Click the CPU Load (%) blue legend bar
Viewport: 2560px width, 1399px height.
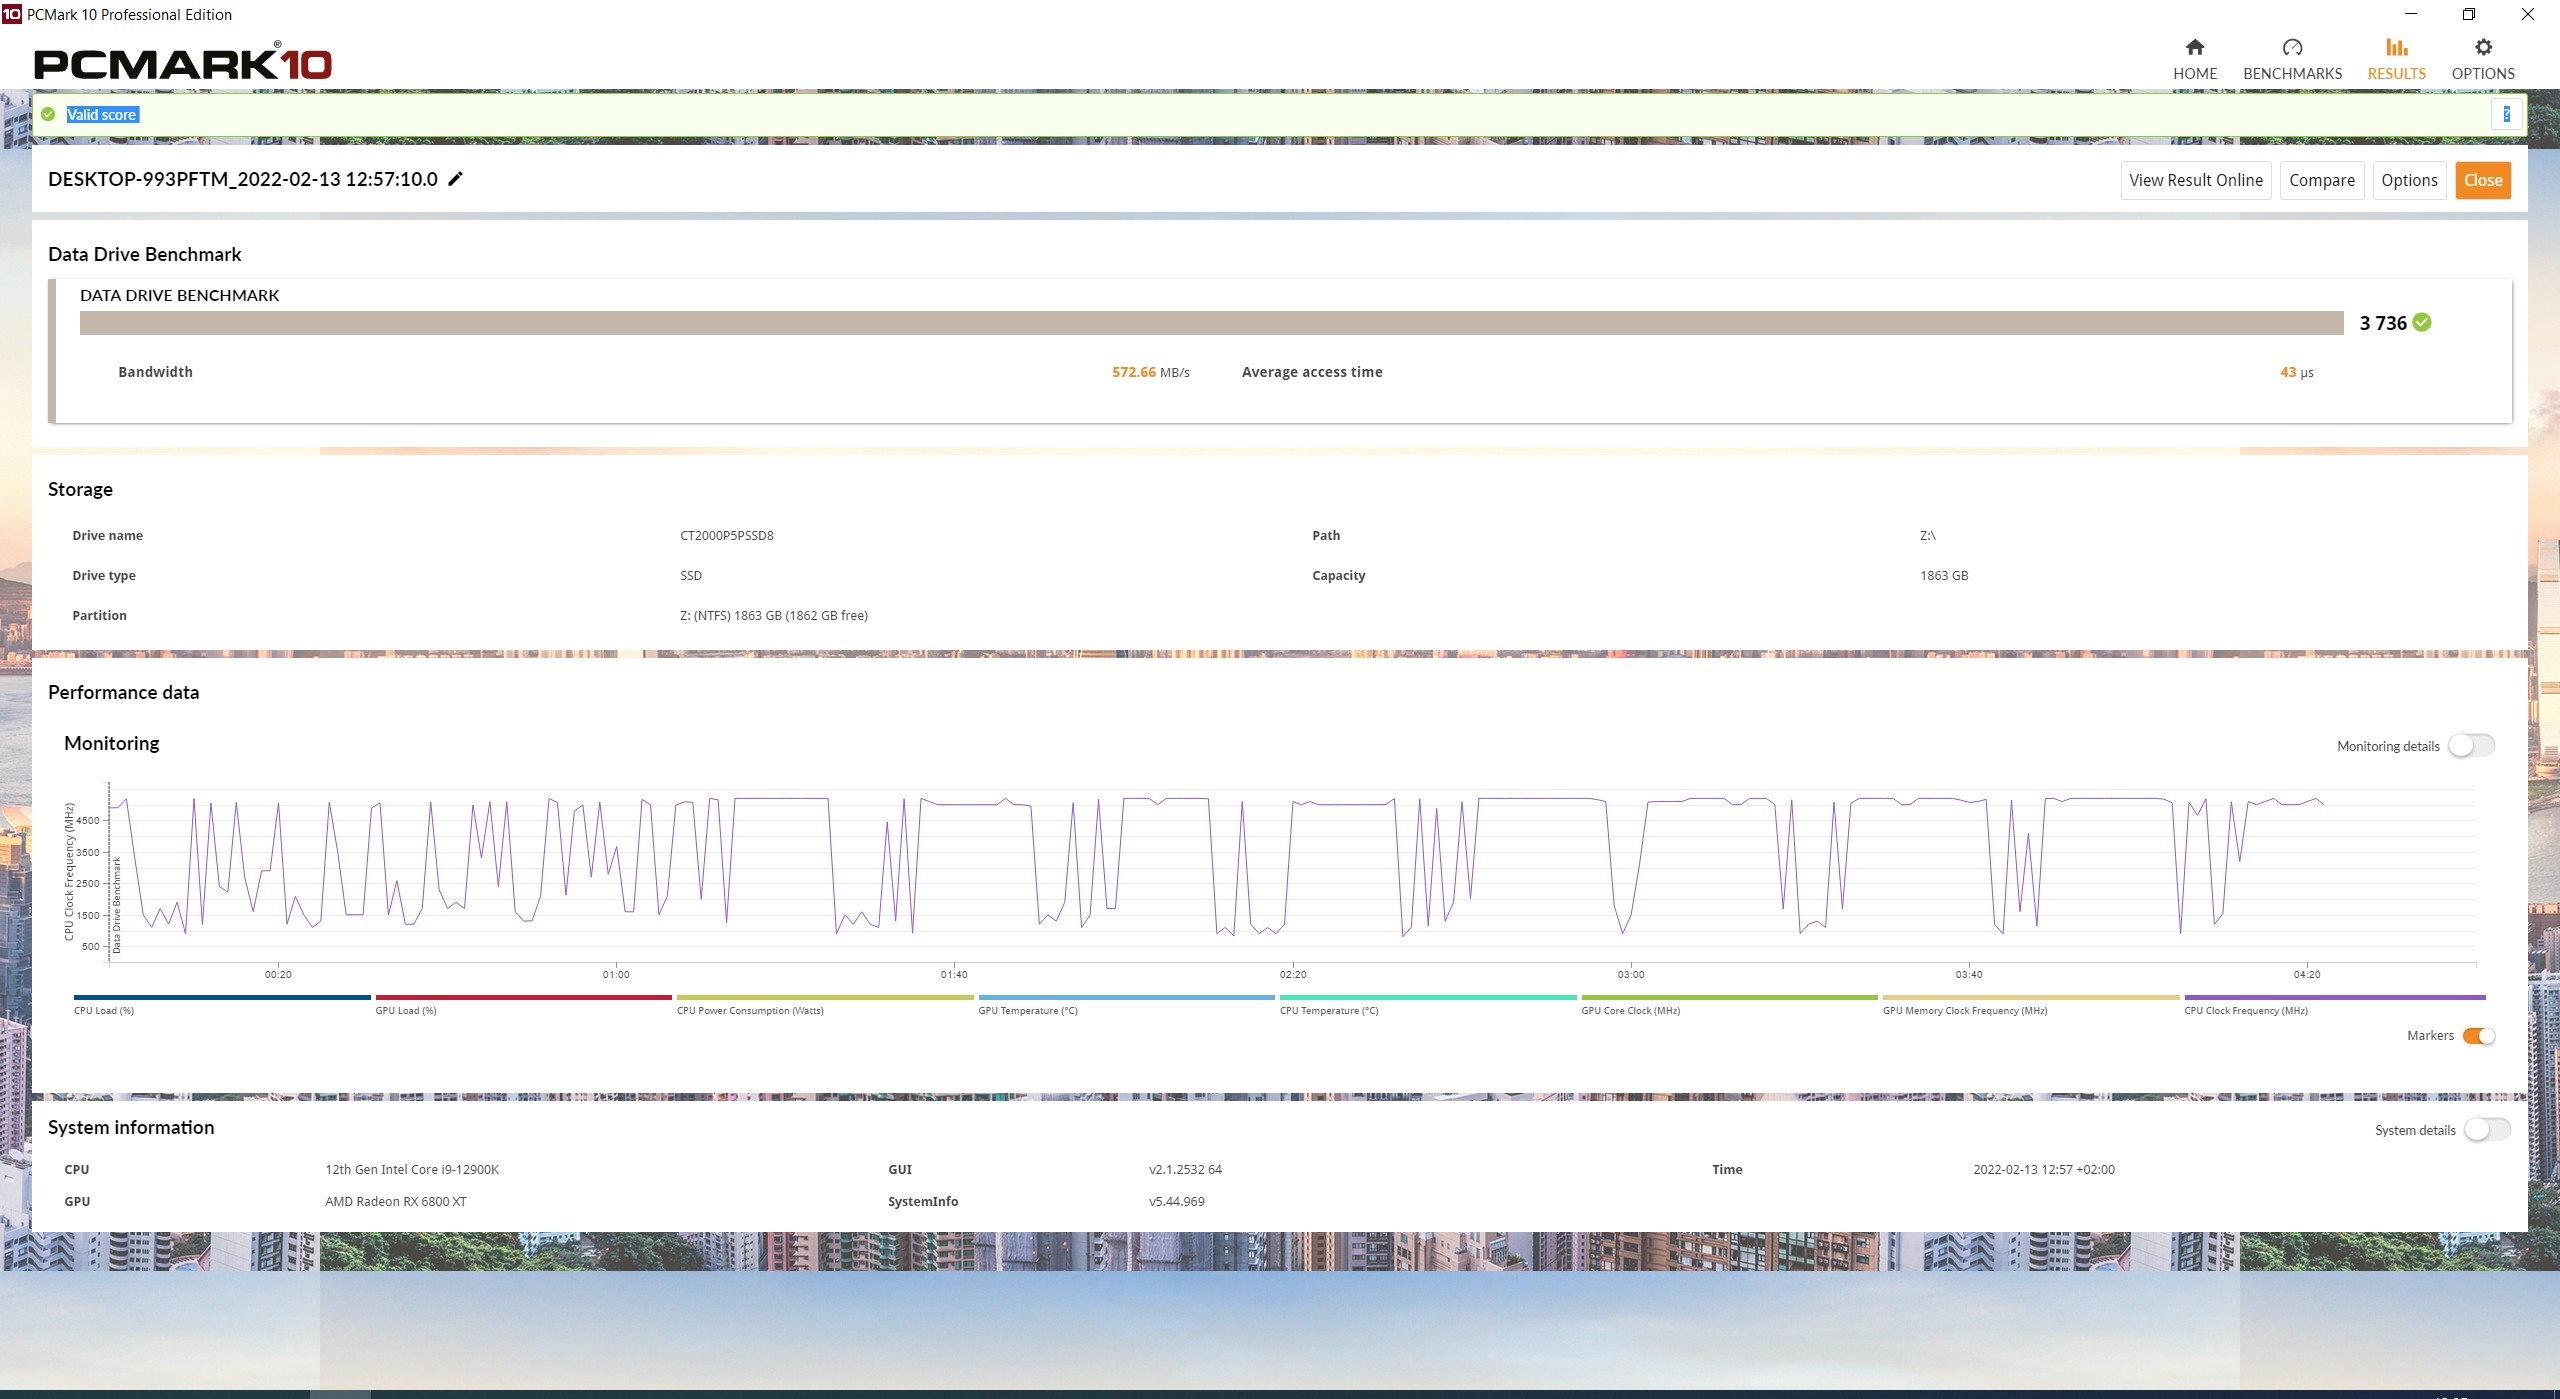click(x=222, y=998)
